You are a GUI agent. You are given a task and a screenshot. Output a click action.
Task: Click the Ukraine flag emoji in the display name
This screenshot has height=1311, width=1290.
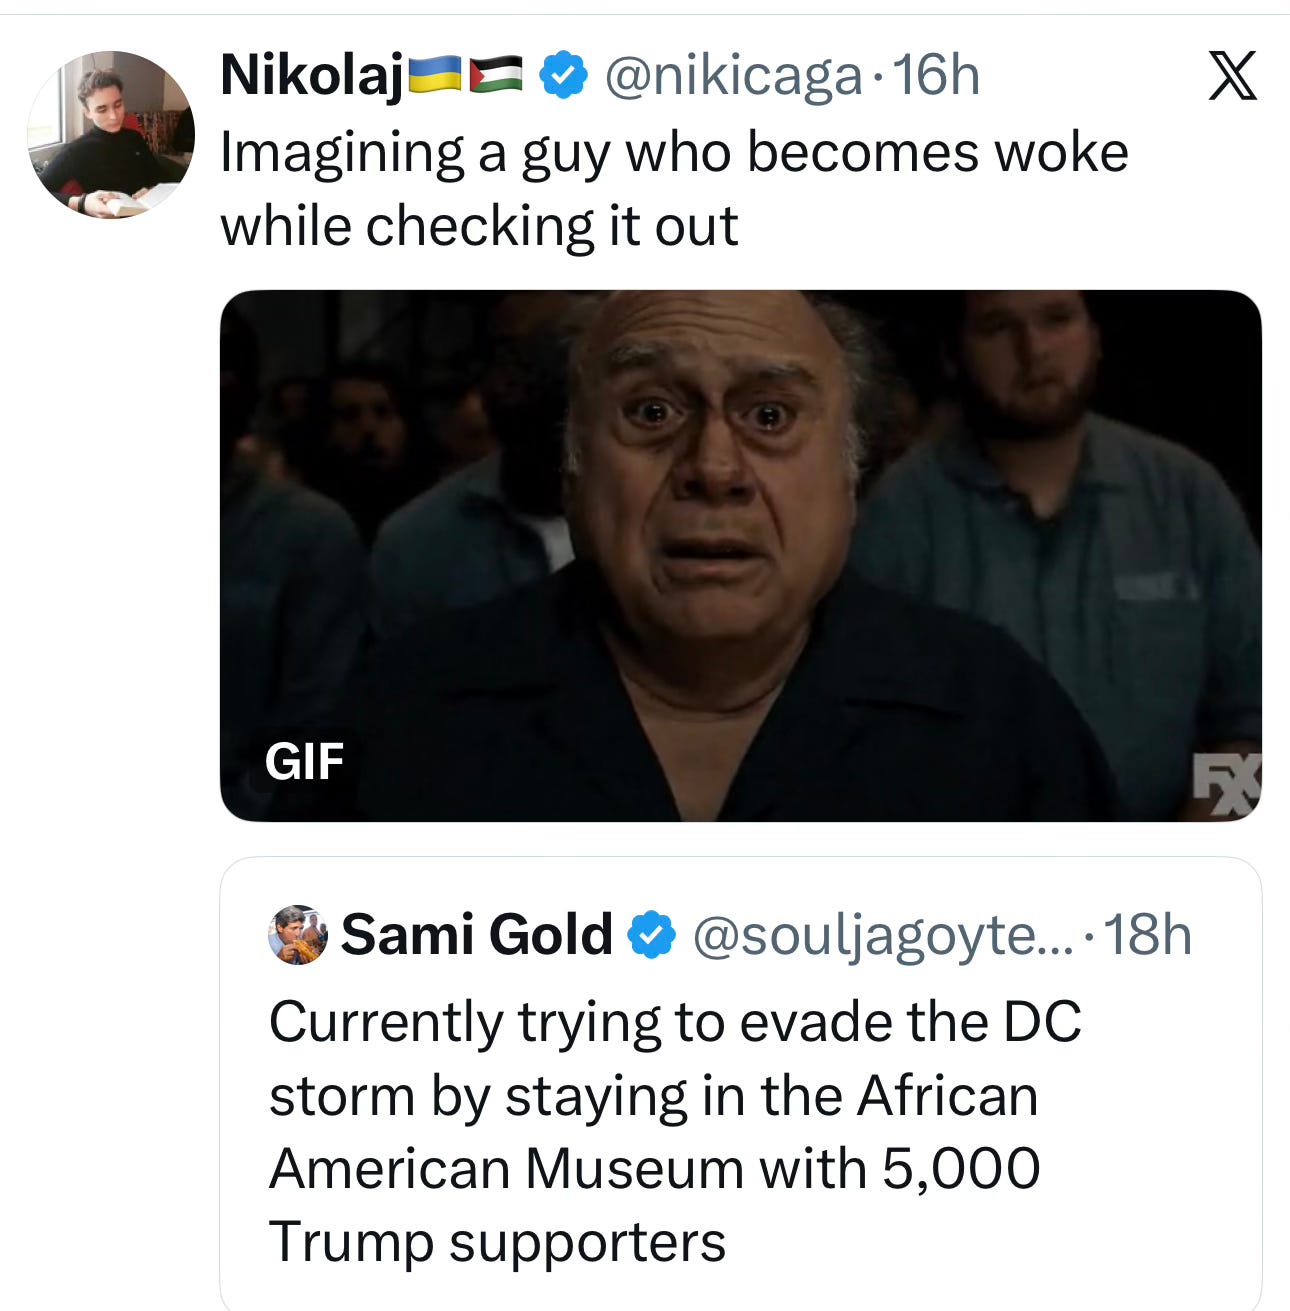click(434, 75)
